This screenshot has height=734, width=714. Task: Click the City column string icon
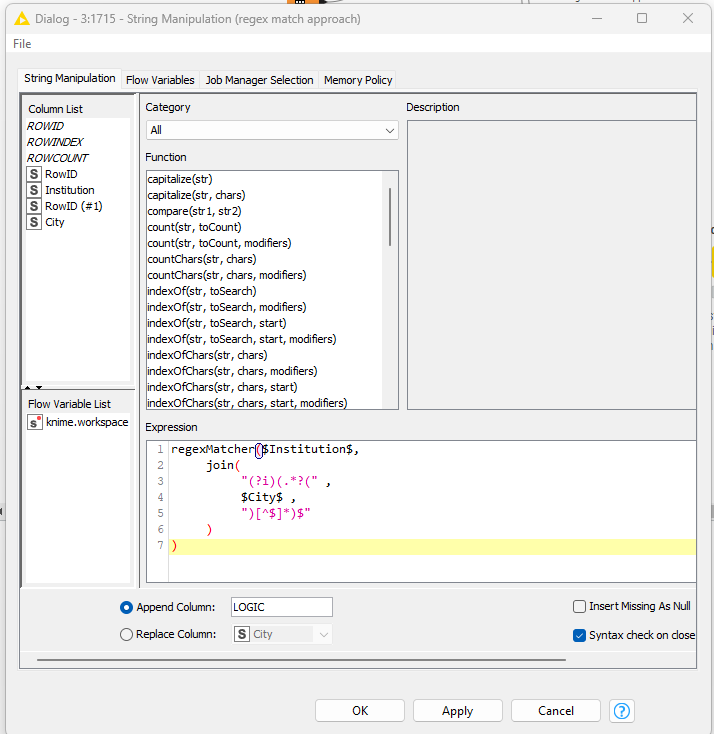[x=34, y=222]
